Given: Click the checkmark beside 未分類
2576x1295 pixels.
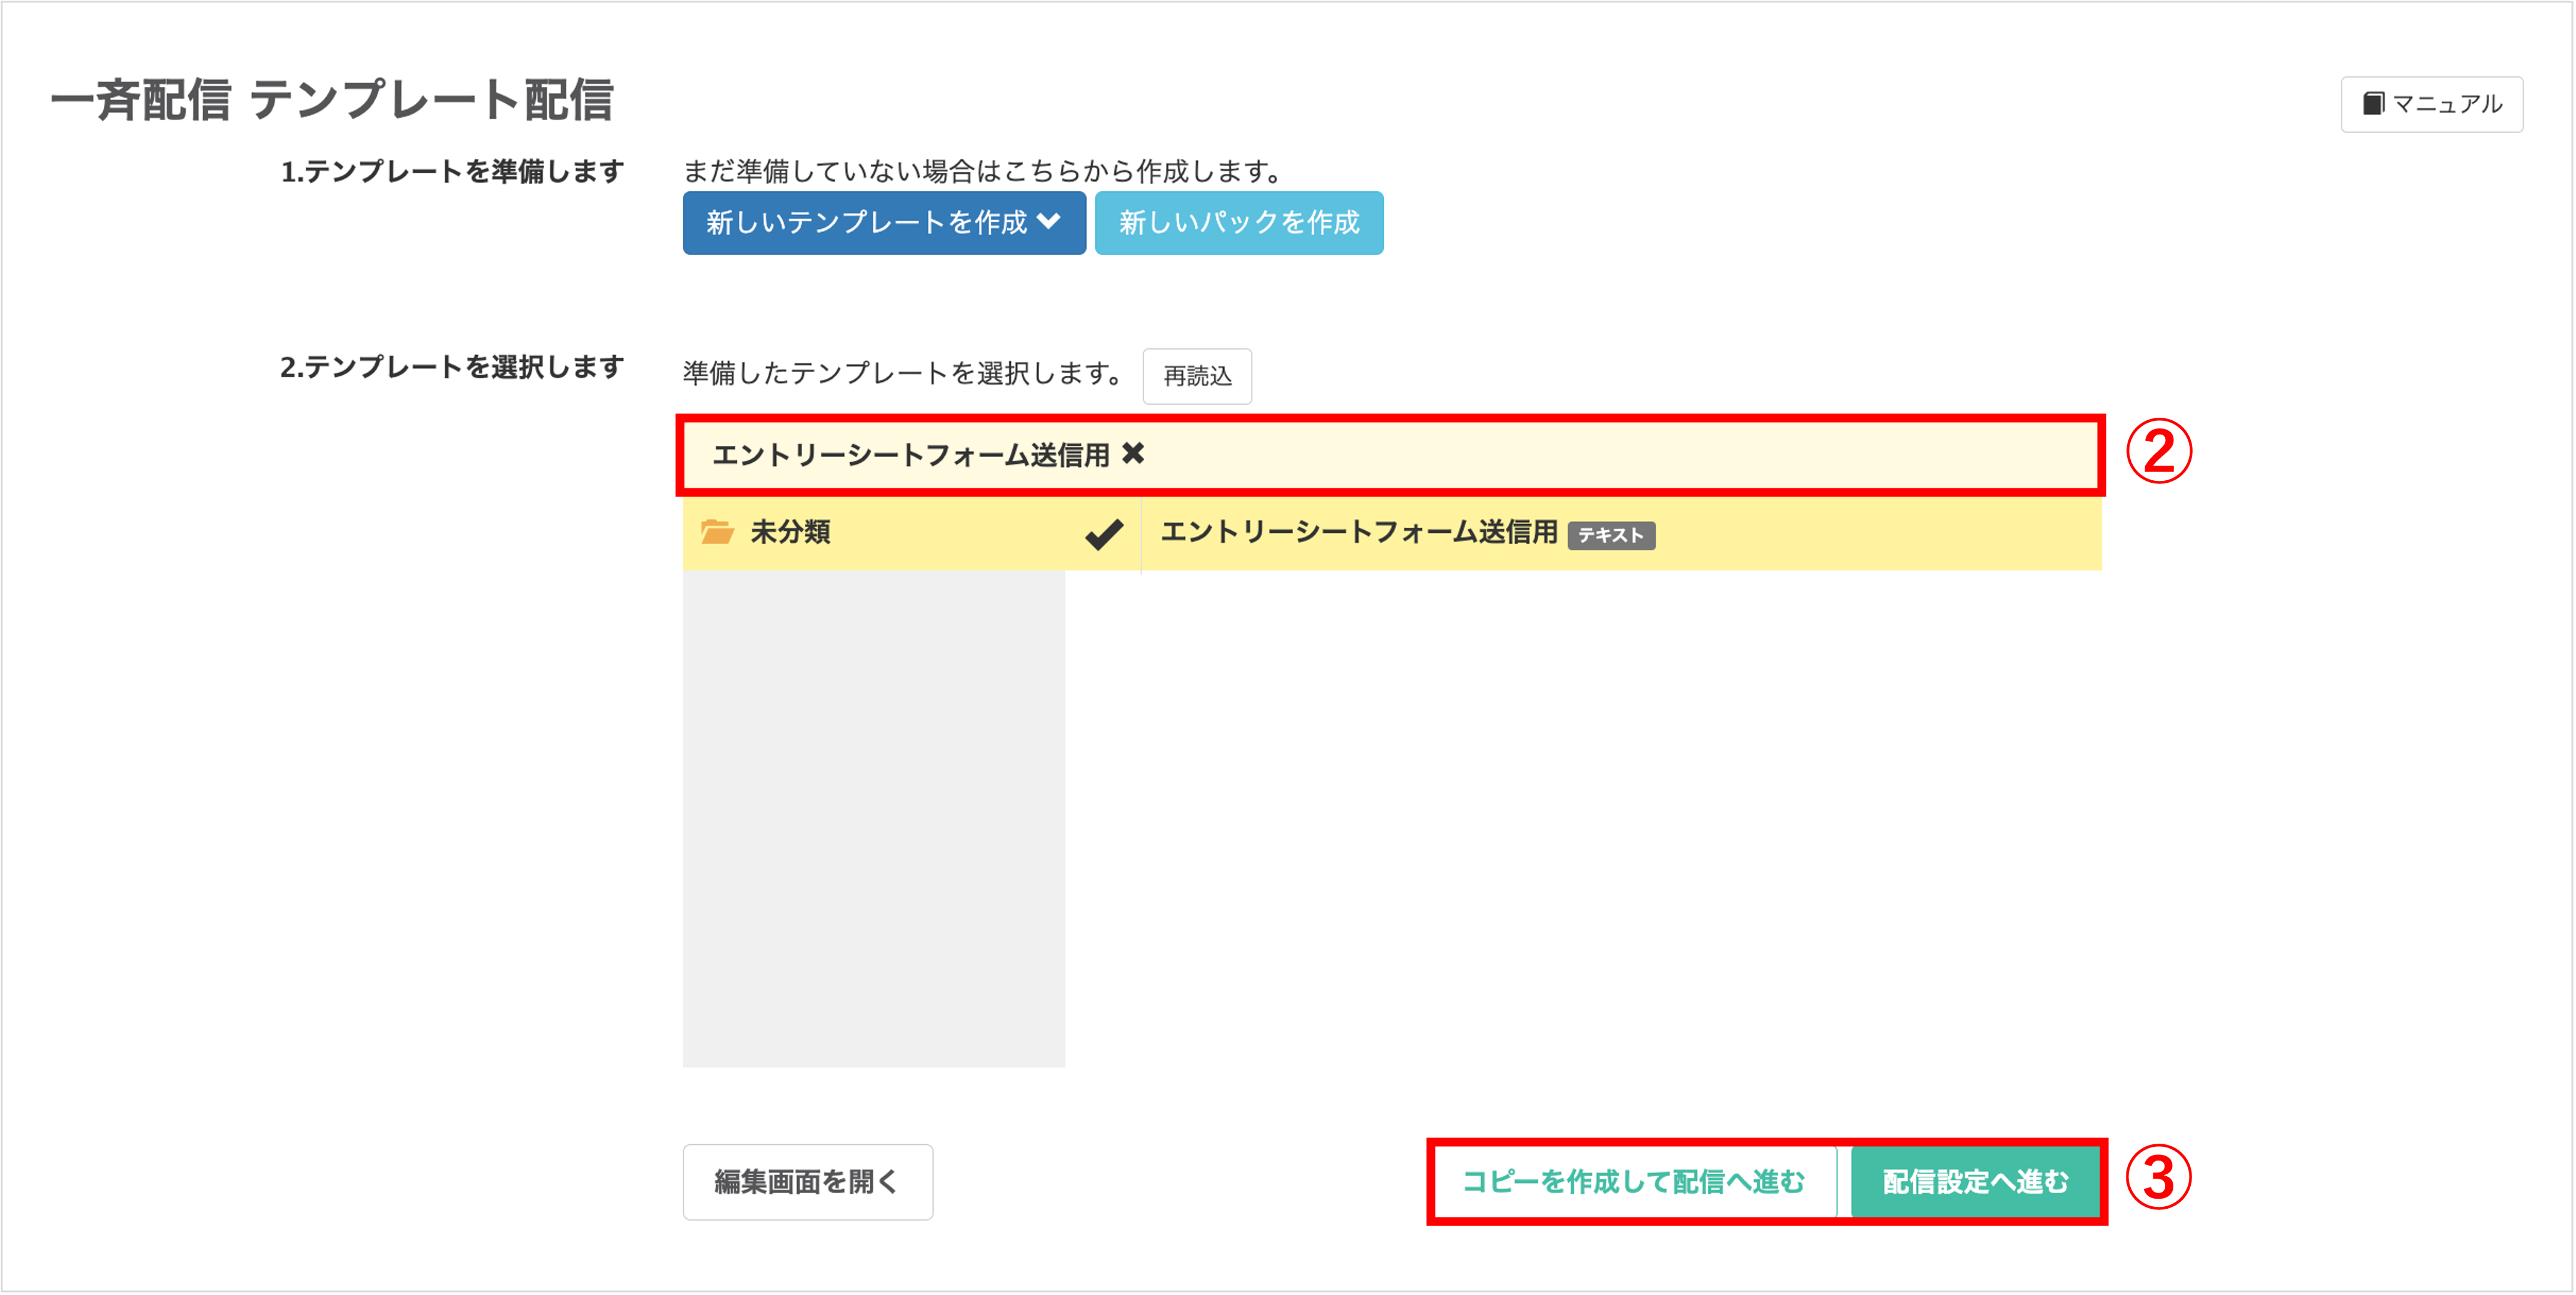Looking at the screenshot, I should pyautogui.click(x=1104, y=534).
